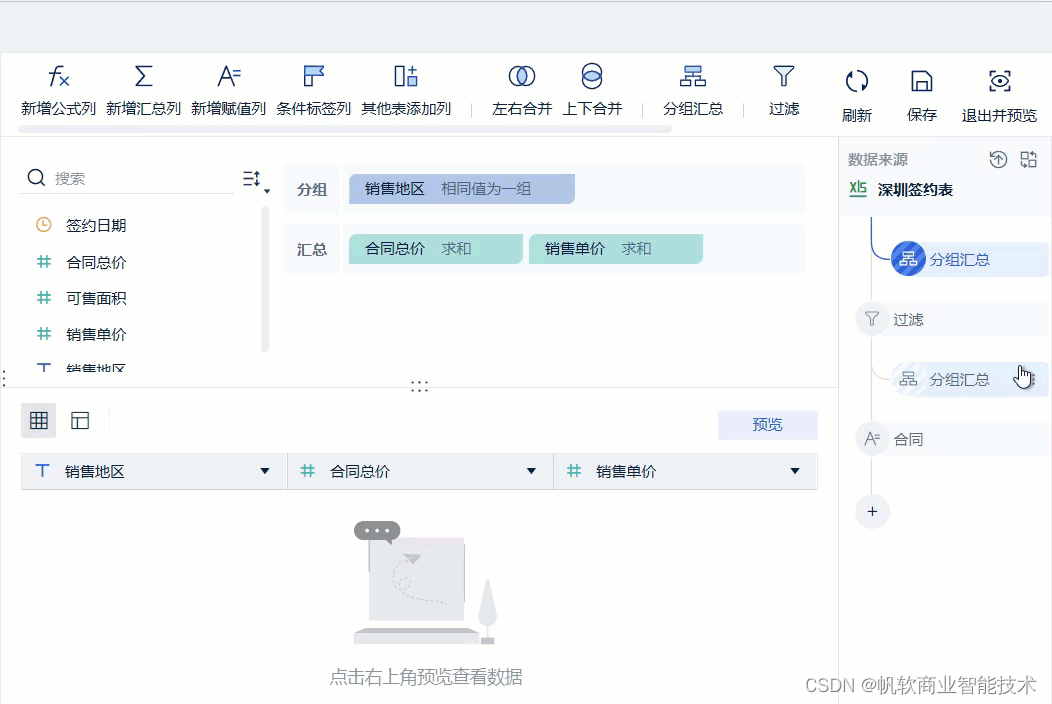
Task: Open the 分组汇总 toolbar icon
Action: tap(693, 74)
